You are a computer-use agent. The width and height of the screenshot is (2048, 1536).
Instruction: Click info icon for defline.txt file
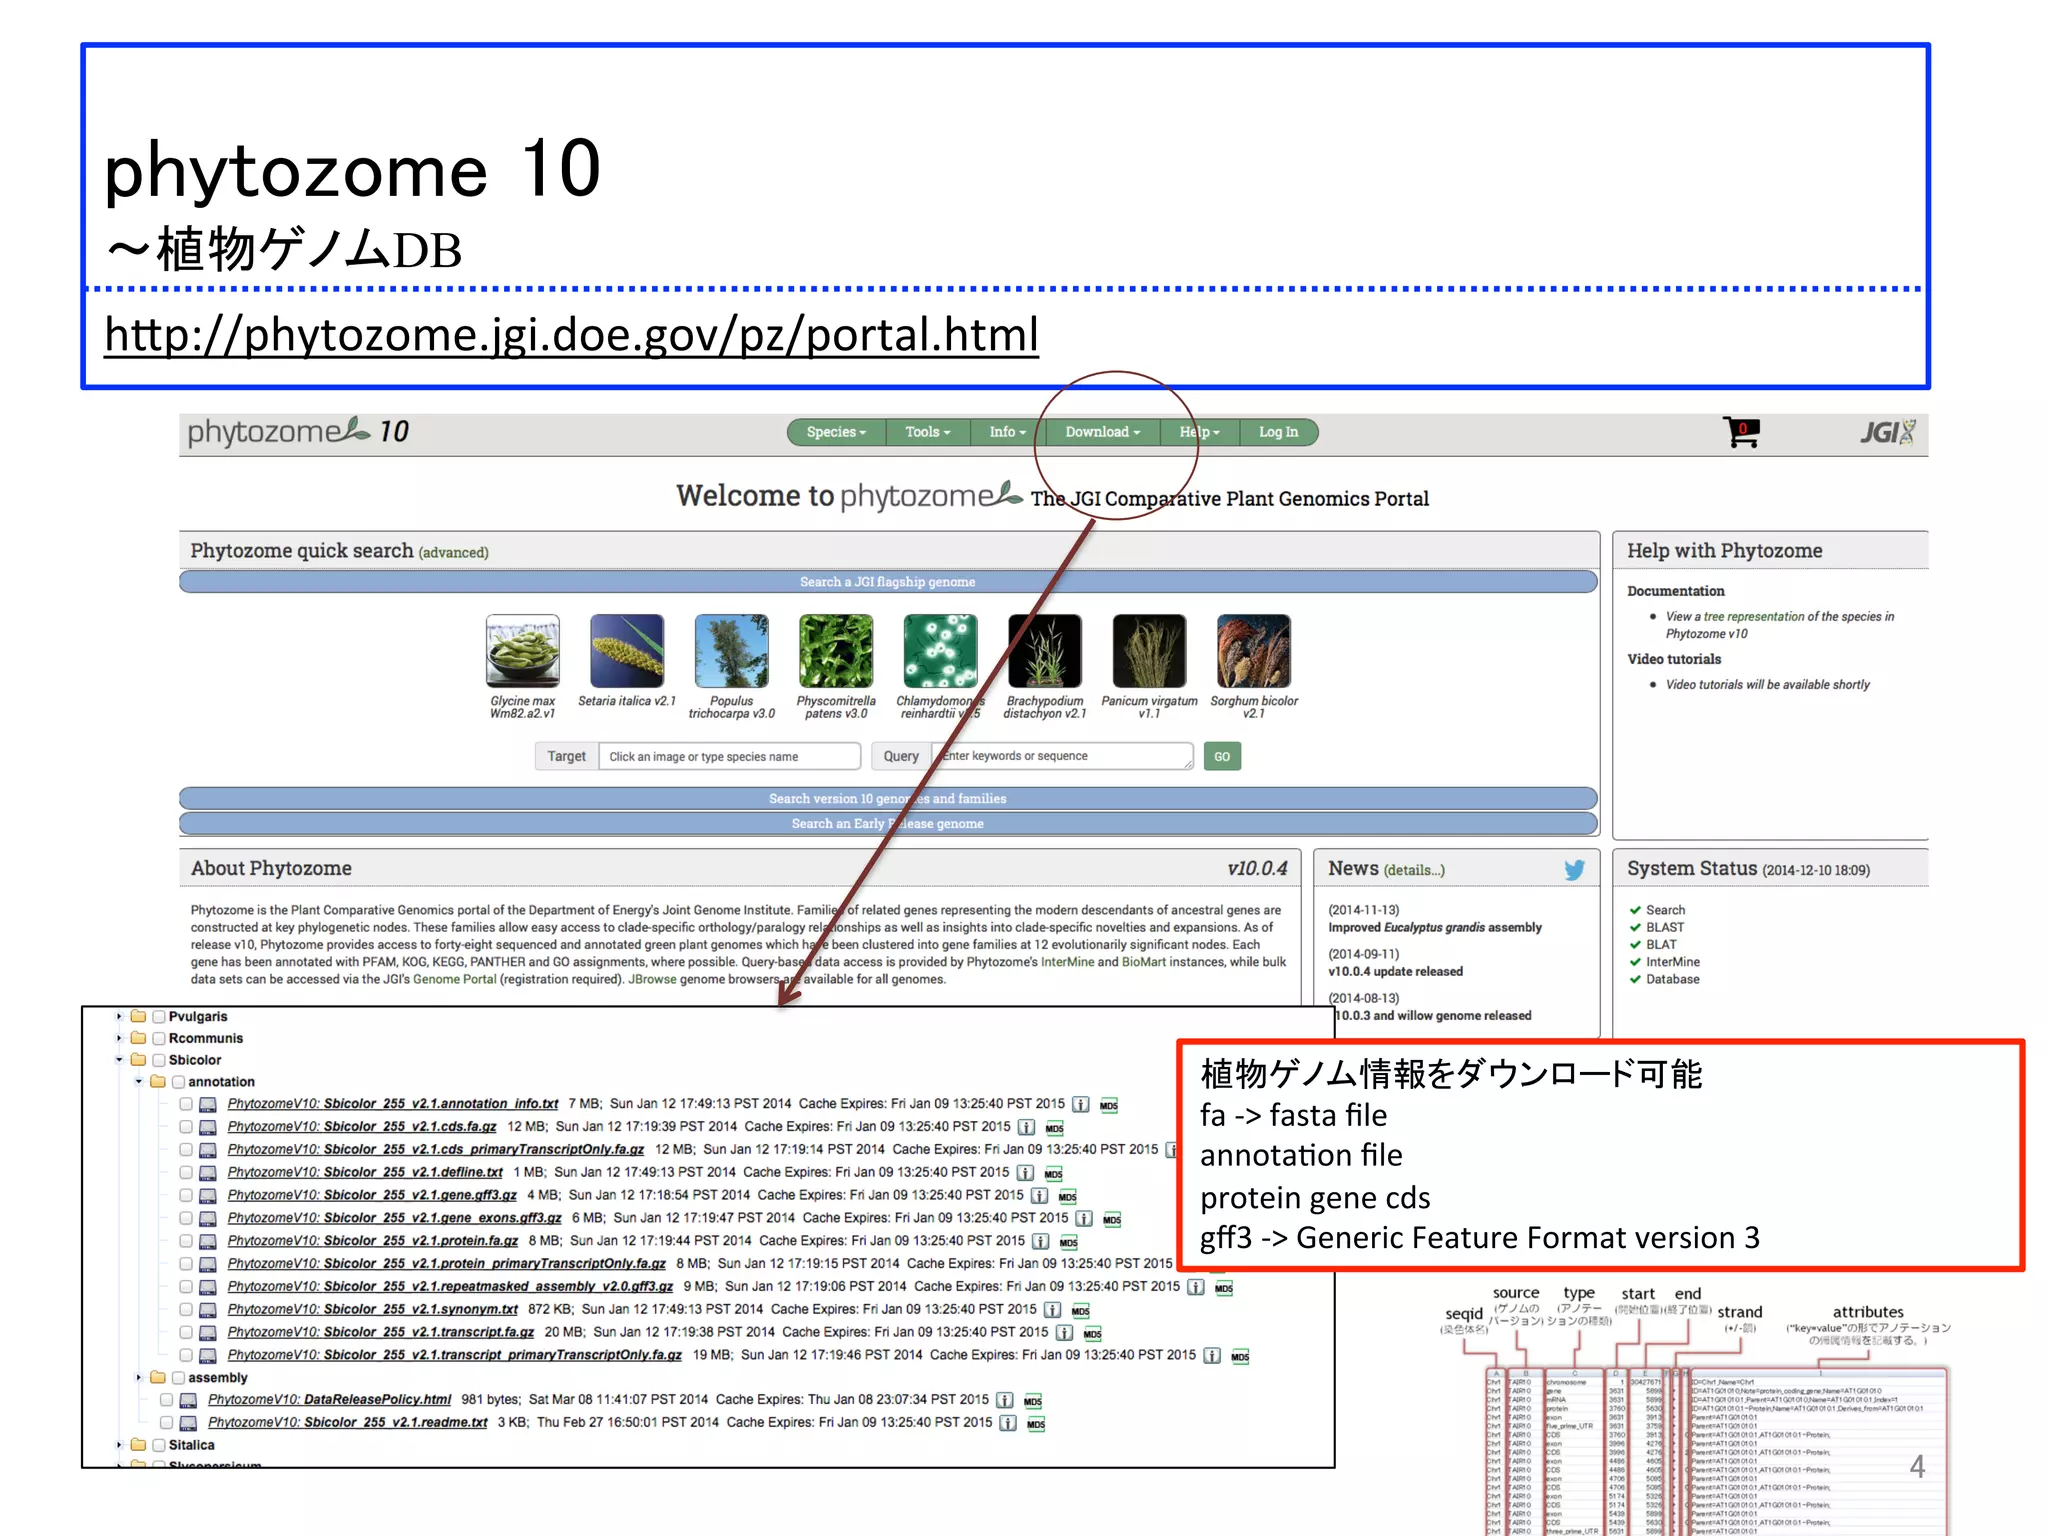(1026, 1173)
